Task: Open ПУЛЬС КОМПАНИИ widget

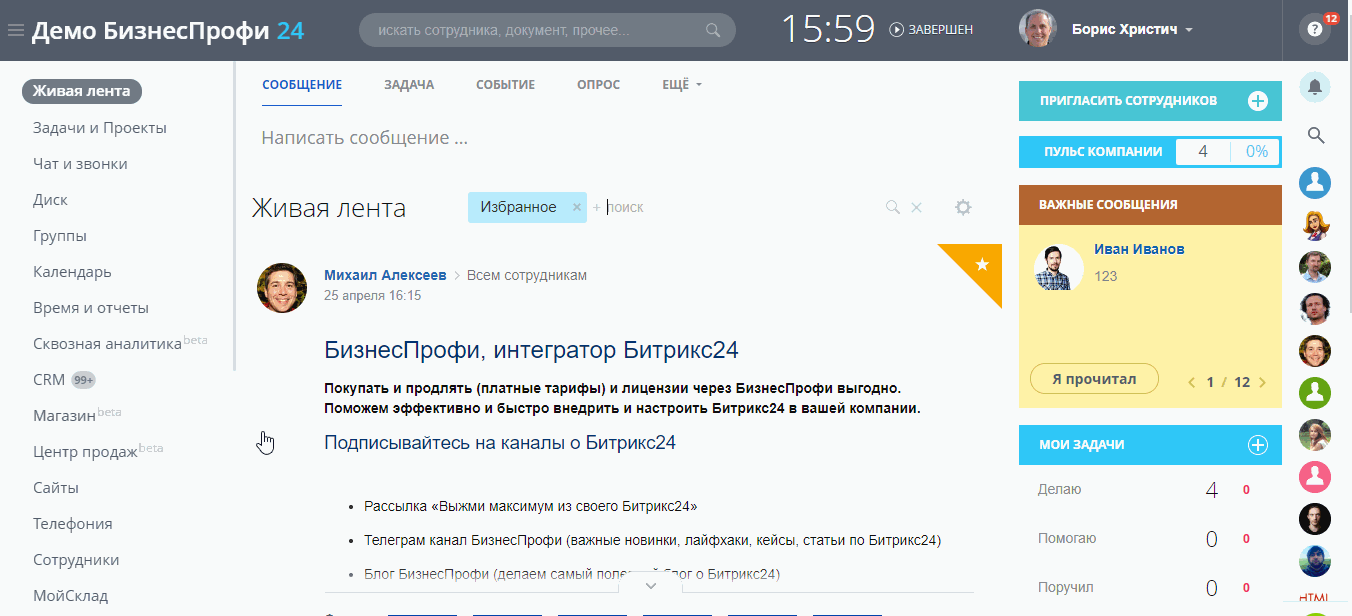Action: click(1150, 152)
